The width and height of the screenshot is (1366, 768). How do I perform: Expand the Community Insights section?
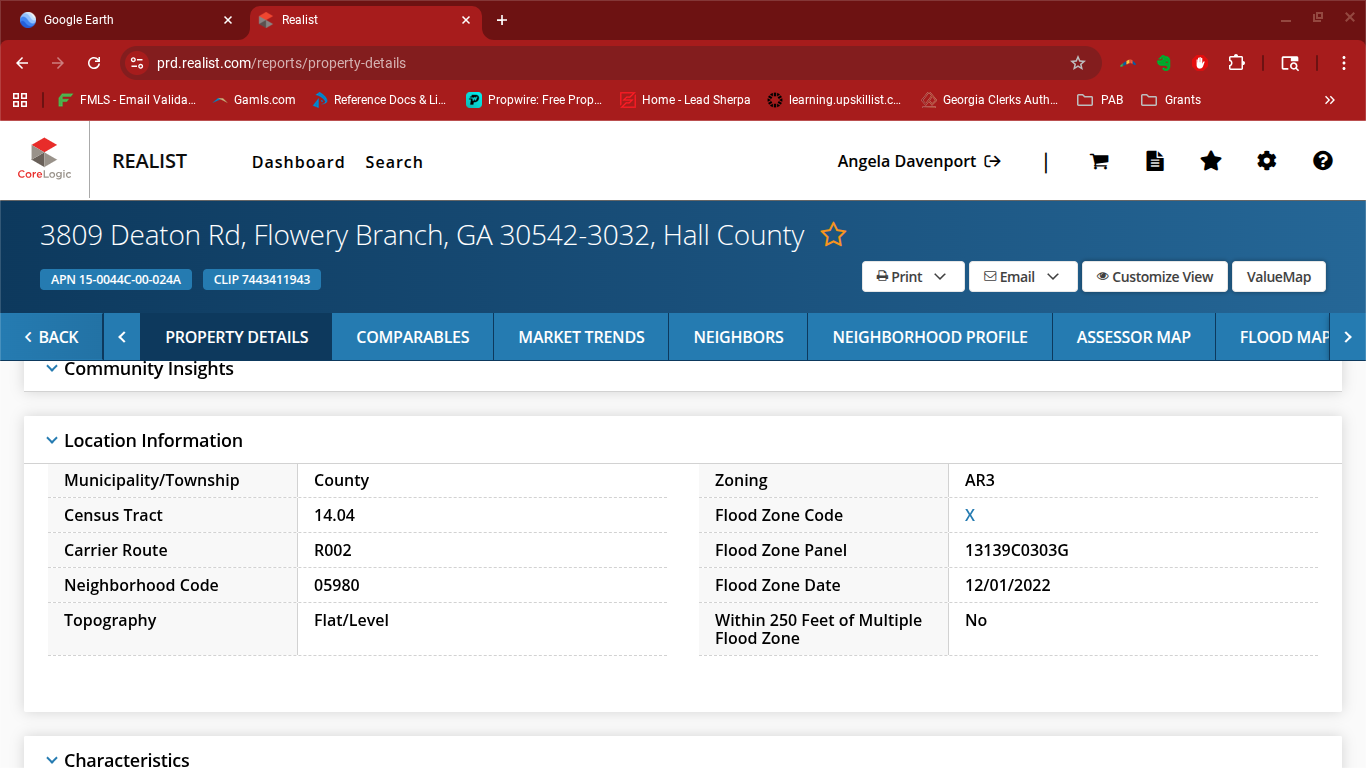(x=52, y=369)
